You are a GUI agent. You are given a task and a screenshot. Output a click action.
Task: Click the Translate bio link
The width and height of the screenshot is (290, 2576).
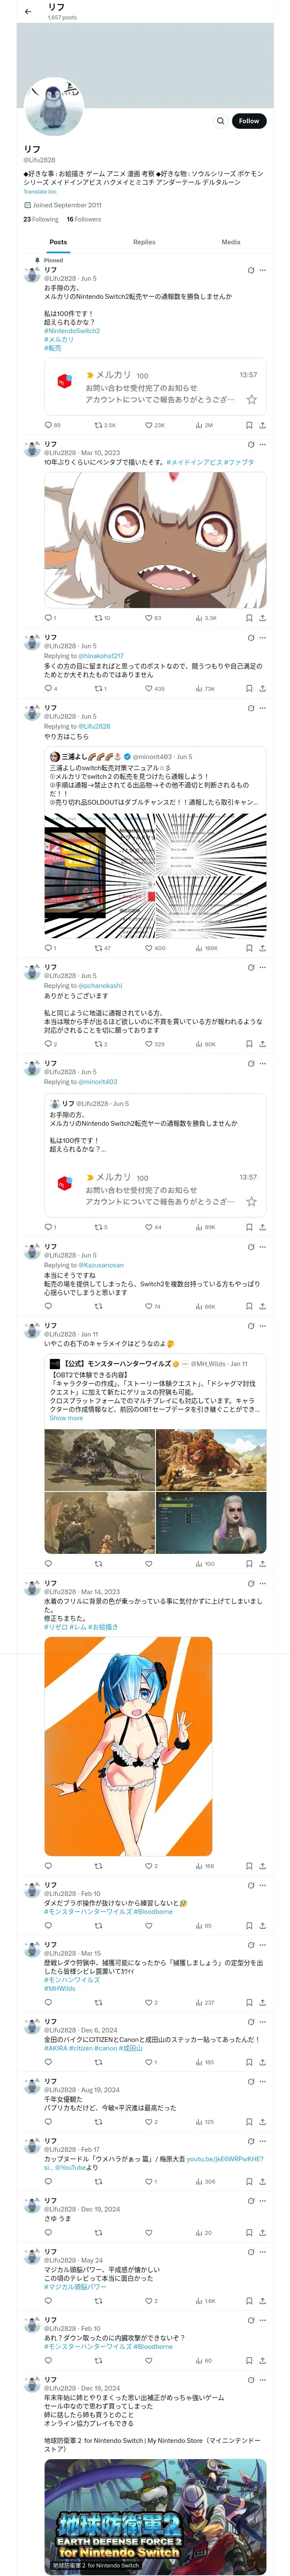click(x=40, y=192)
